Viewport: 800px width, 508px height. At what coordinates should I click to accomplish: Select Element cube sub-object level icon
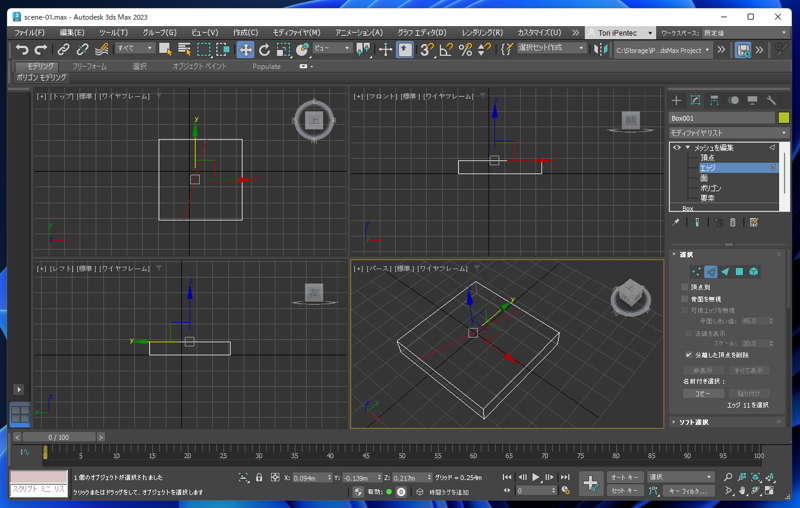754,272
